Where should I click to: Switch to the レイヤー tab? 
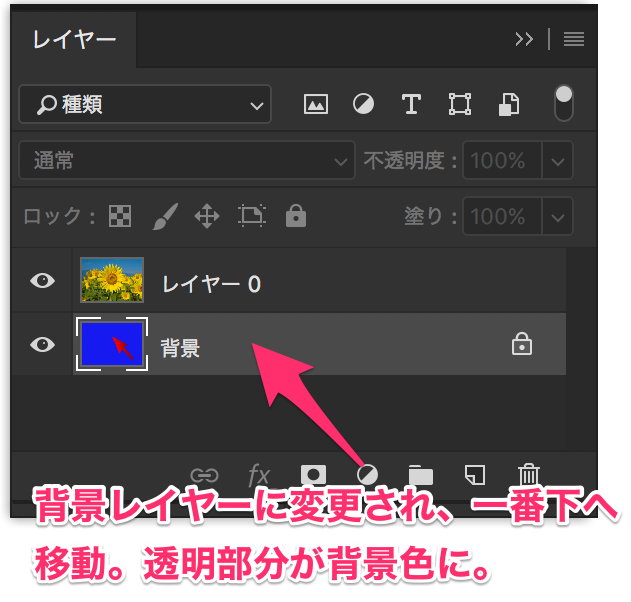(74, 39)
